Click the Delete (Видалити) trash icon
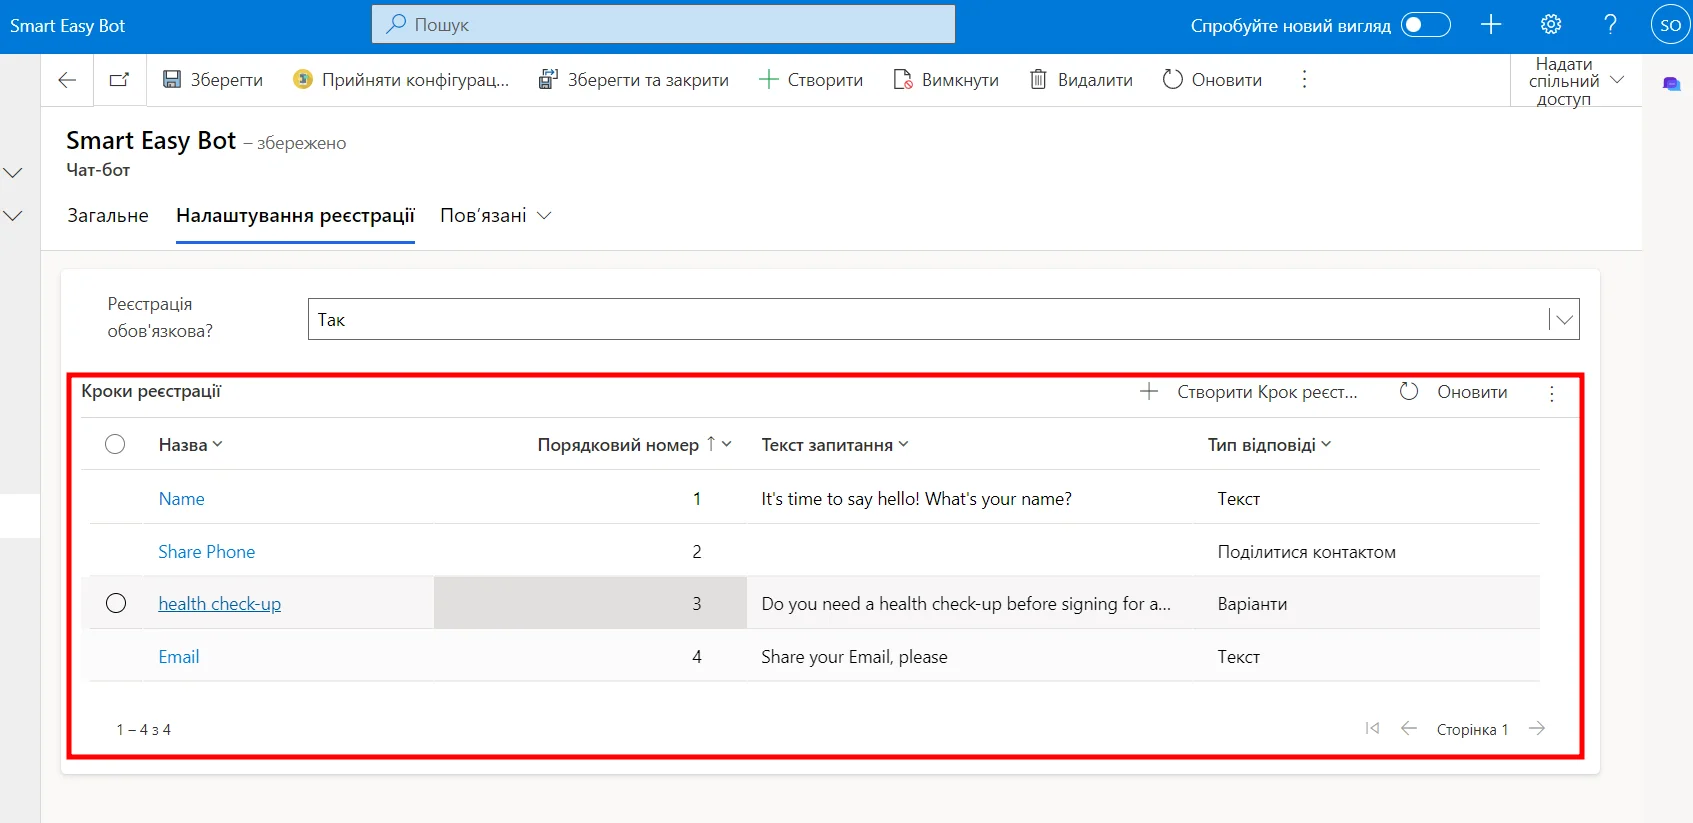Image resolution: width=1693 pixels, height=823 pixels. [x=1038, y=80]
